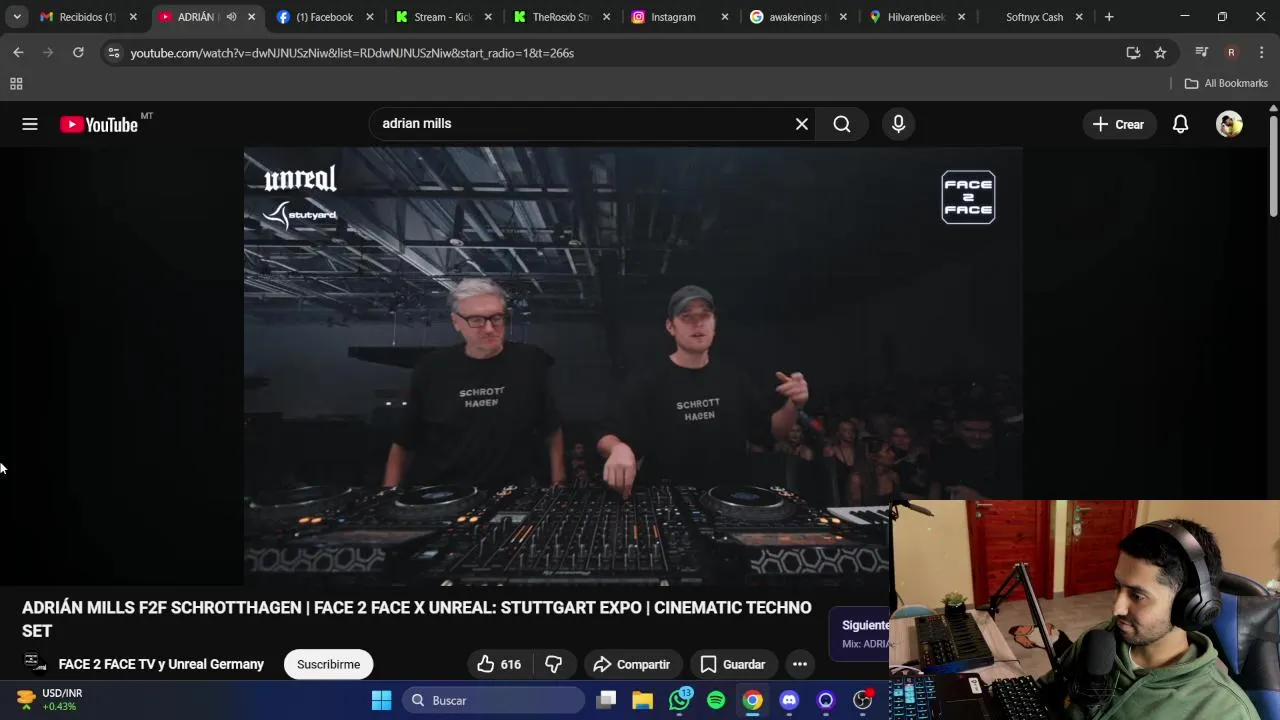Screen dimensions: 1280x720
Task: Open FACE 2 FACE TV channel link
Action: (161, 664)
